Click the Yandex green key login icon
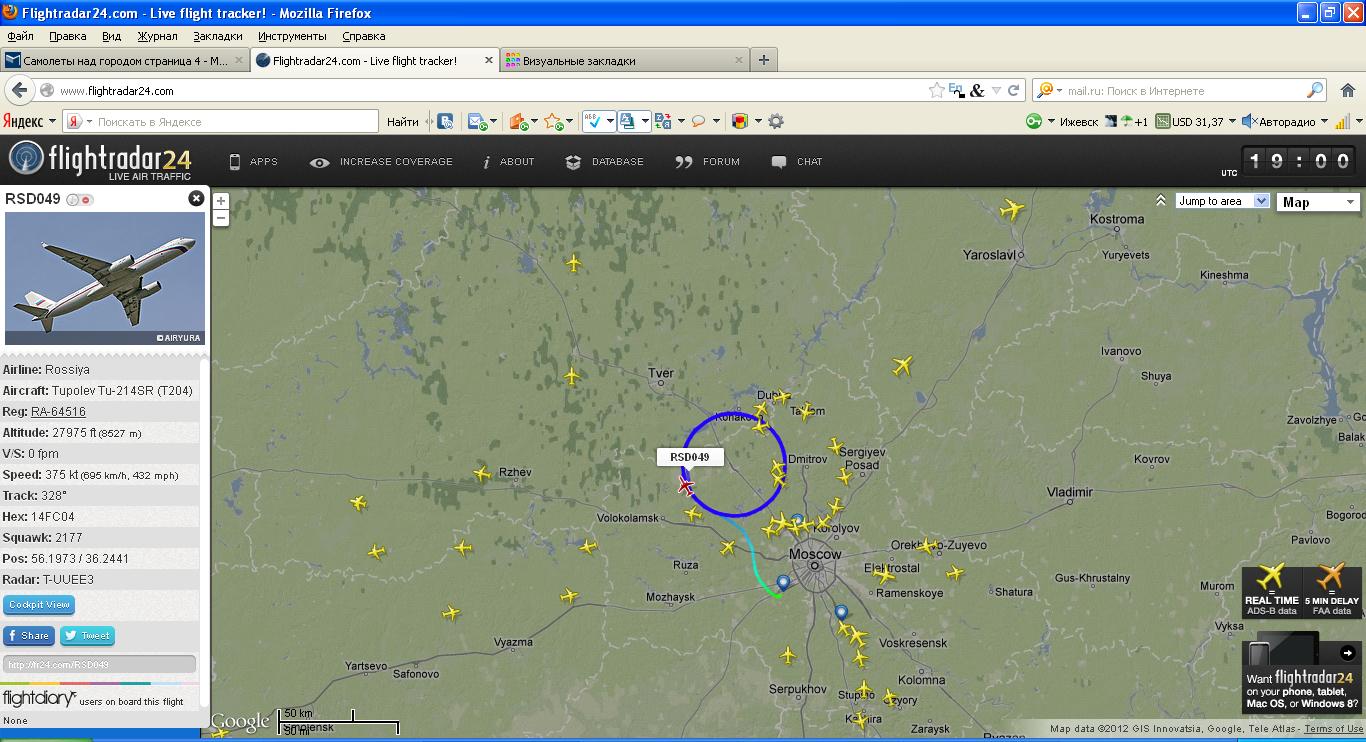Screen dimensions: 1366x742 coord(1034,121)
